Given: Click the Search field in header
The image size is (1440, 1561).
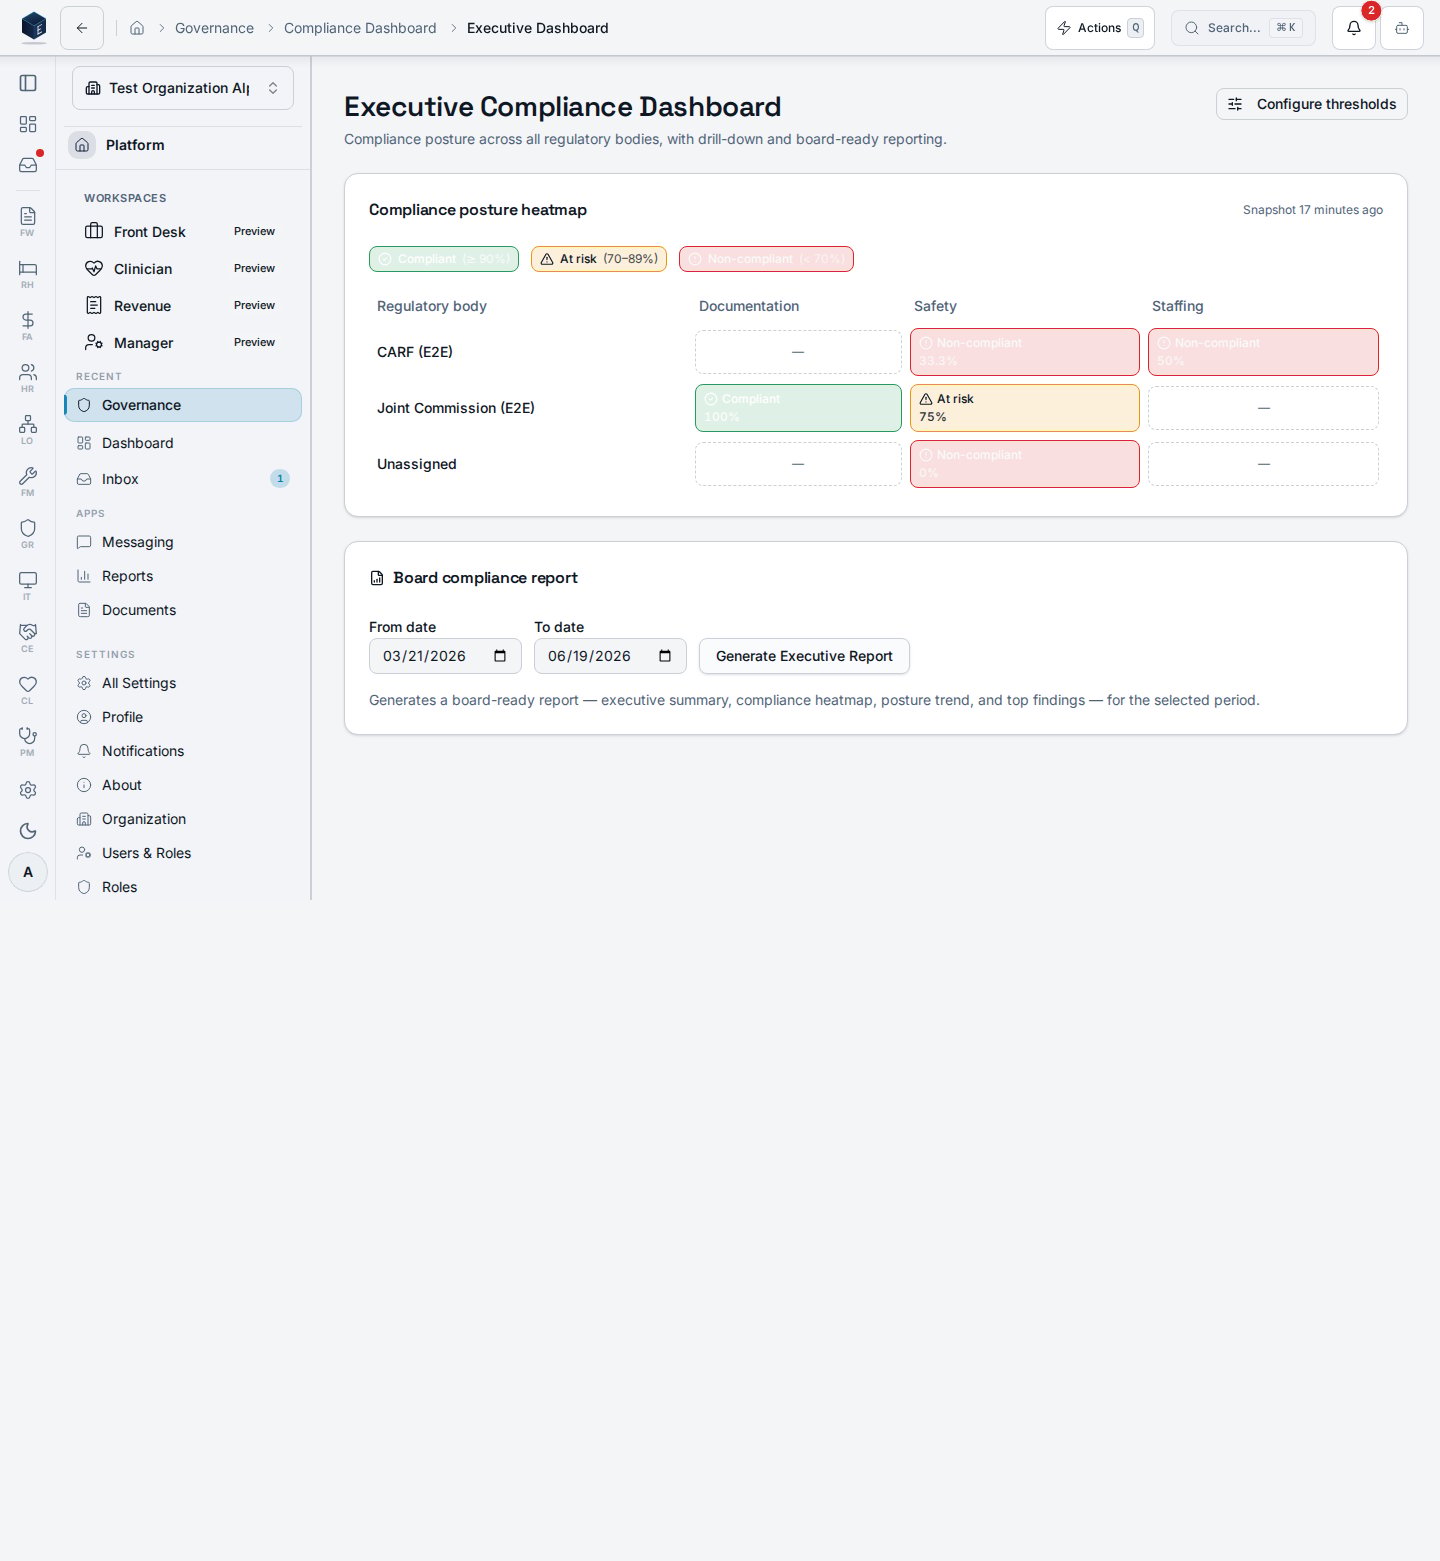Looking at the screenshot, I should pyautogui.click(x=1243, y=28).
